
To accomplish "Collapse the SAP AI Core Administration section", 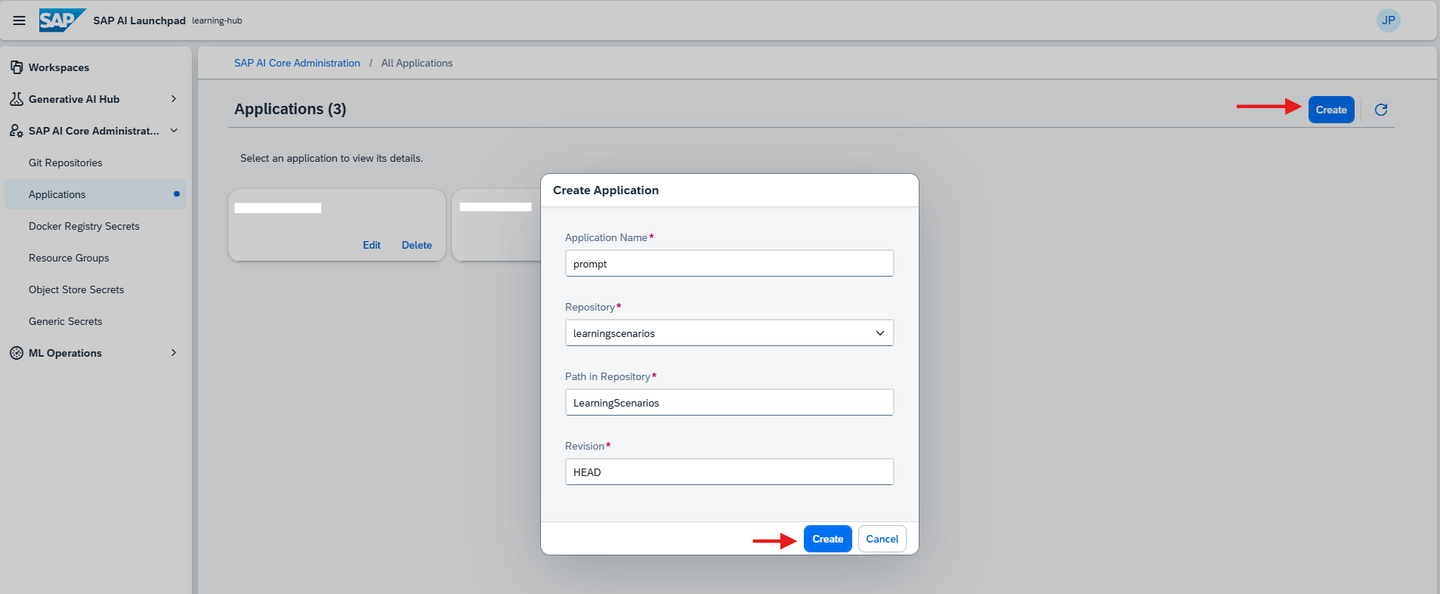I will click(x=174, y=131).
